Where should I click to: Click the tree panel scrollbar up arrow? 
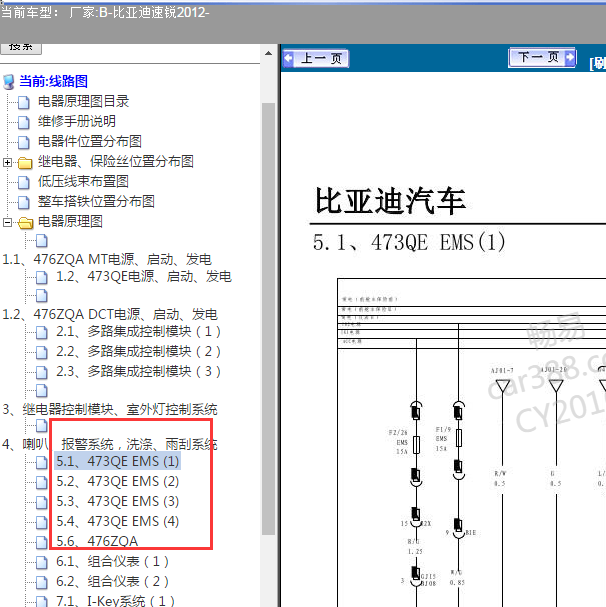(x=268, y=53)
